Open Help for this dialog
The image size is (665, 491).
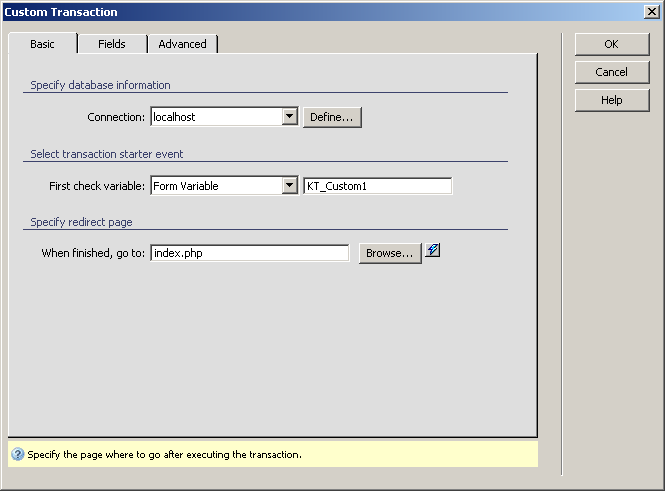[x=611, y=100]
